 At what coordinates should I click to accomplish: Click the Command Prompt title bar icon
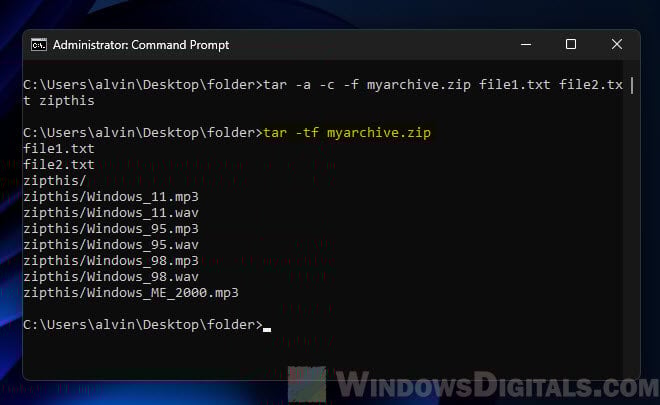(x=39, y=45)
